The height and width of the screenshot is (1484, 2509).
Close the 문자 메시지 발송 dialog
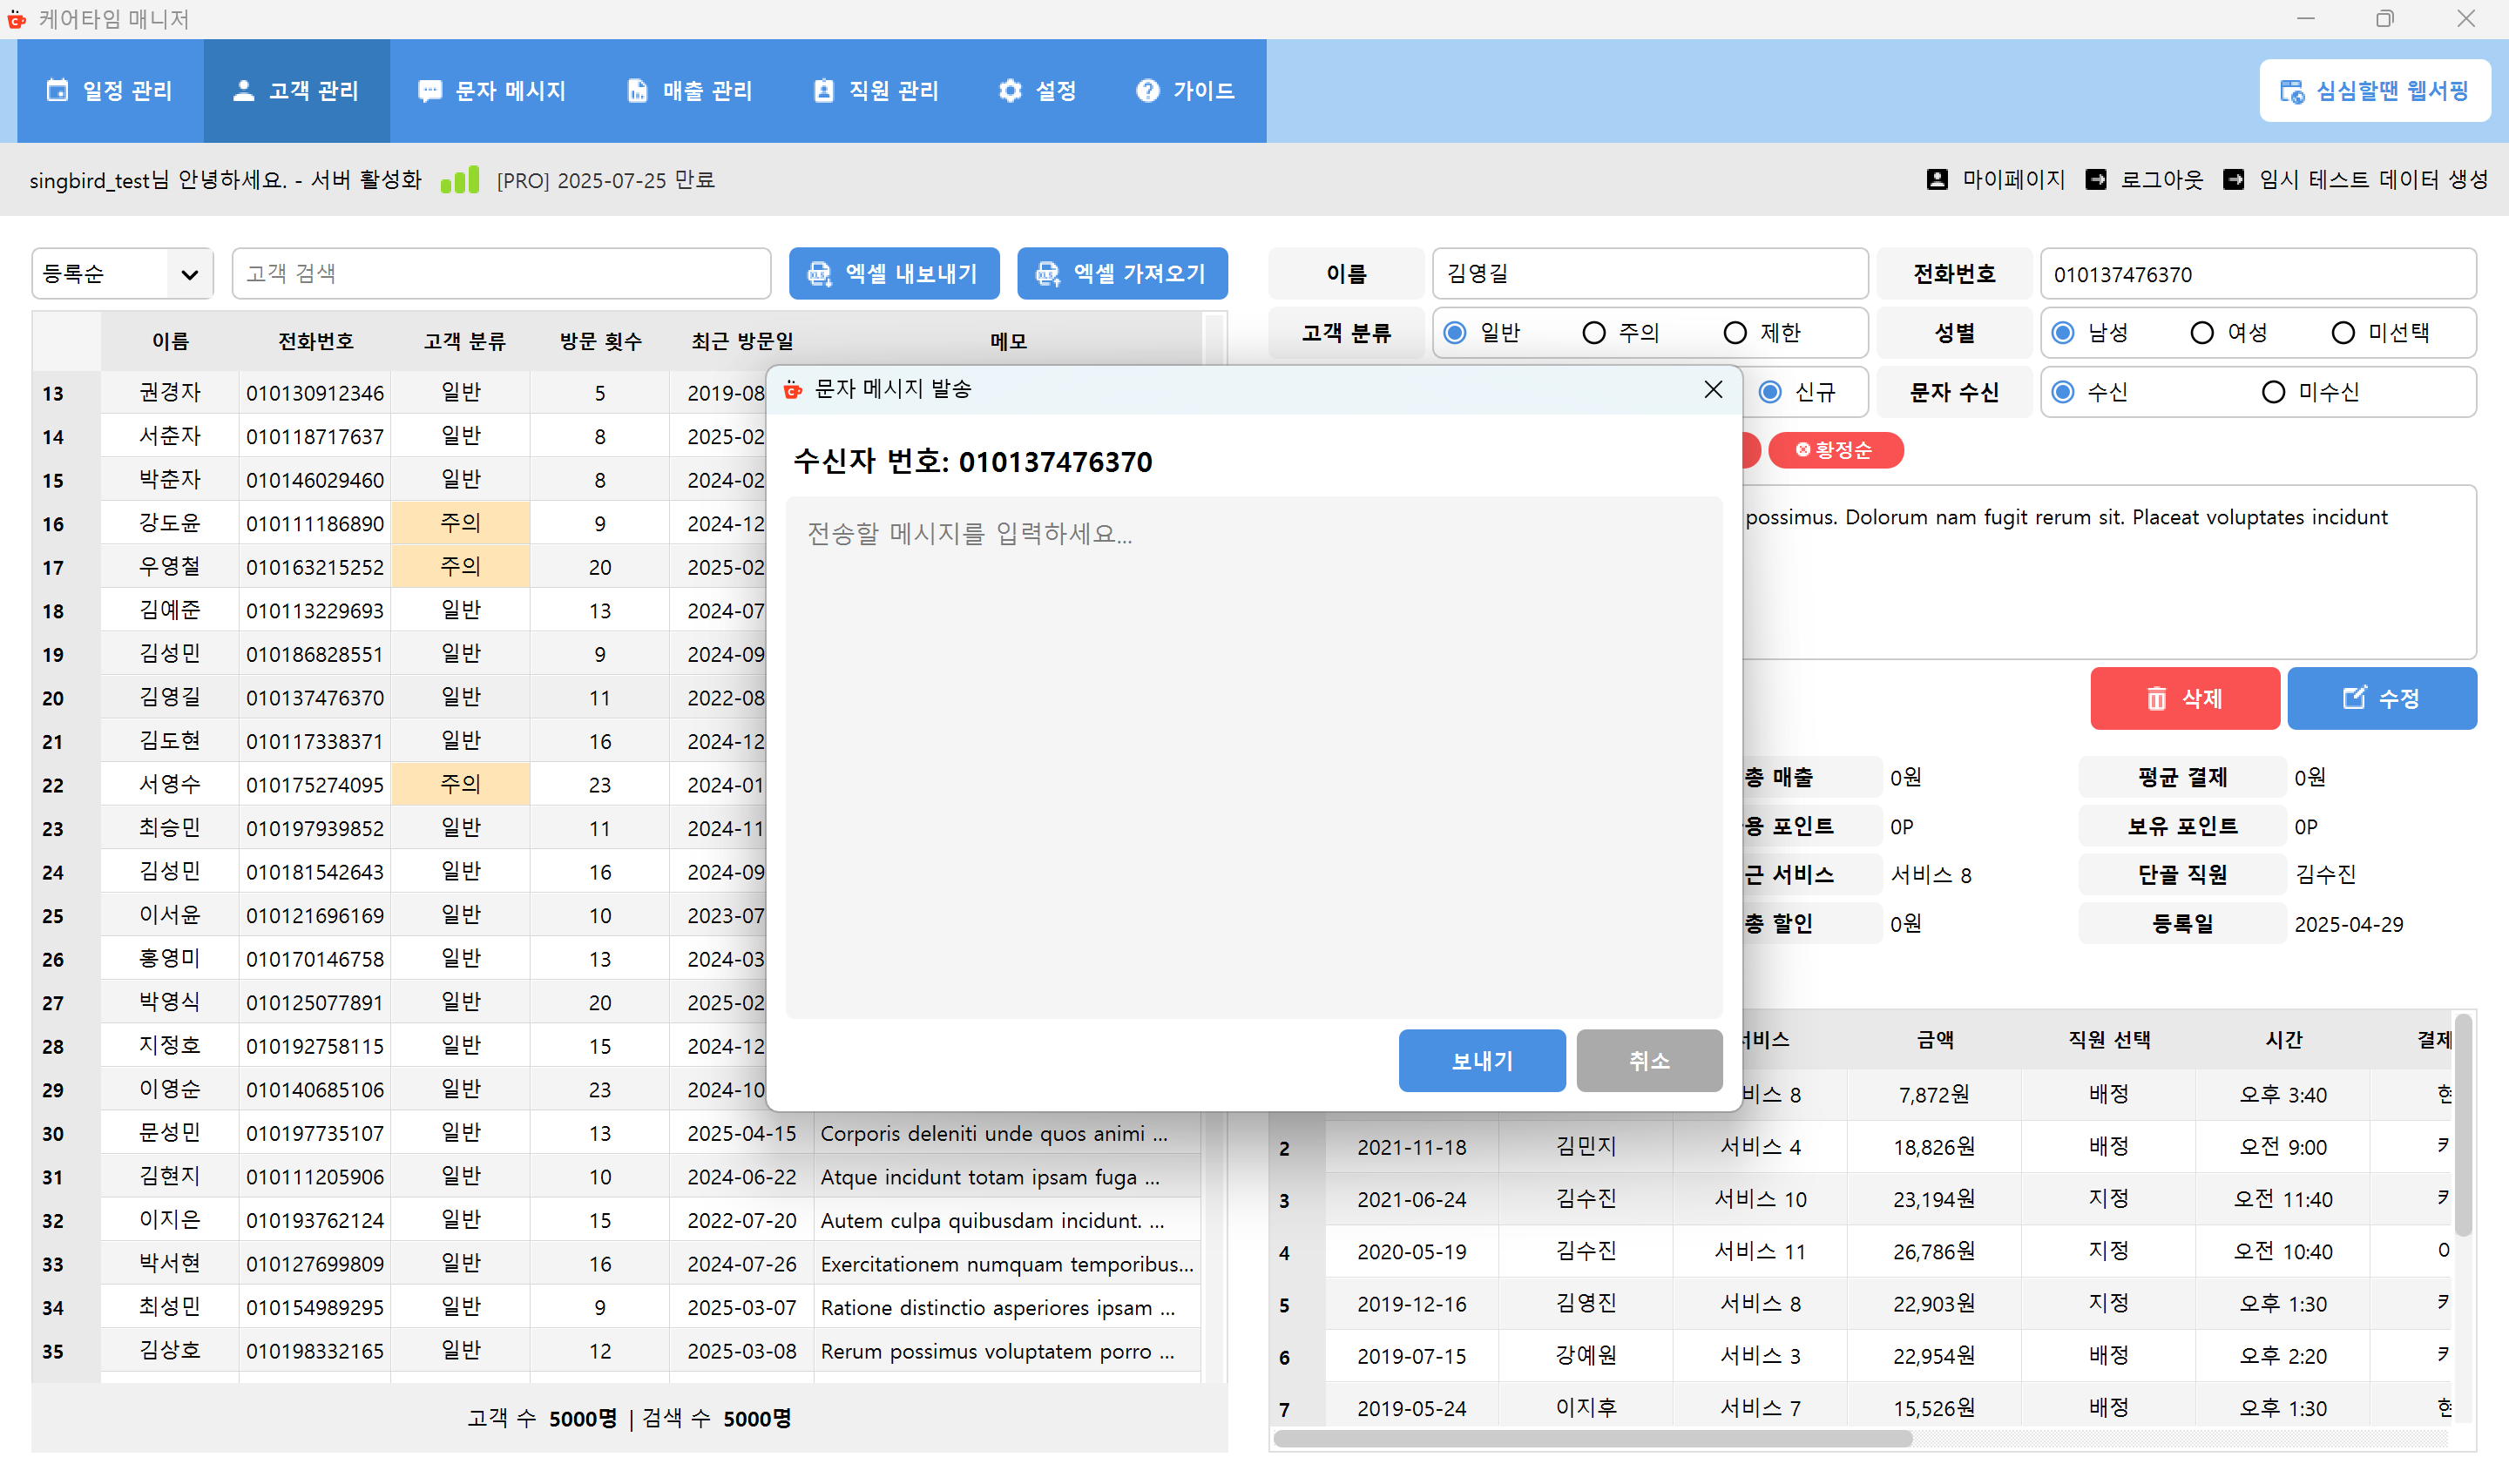pos(1713,390)
